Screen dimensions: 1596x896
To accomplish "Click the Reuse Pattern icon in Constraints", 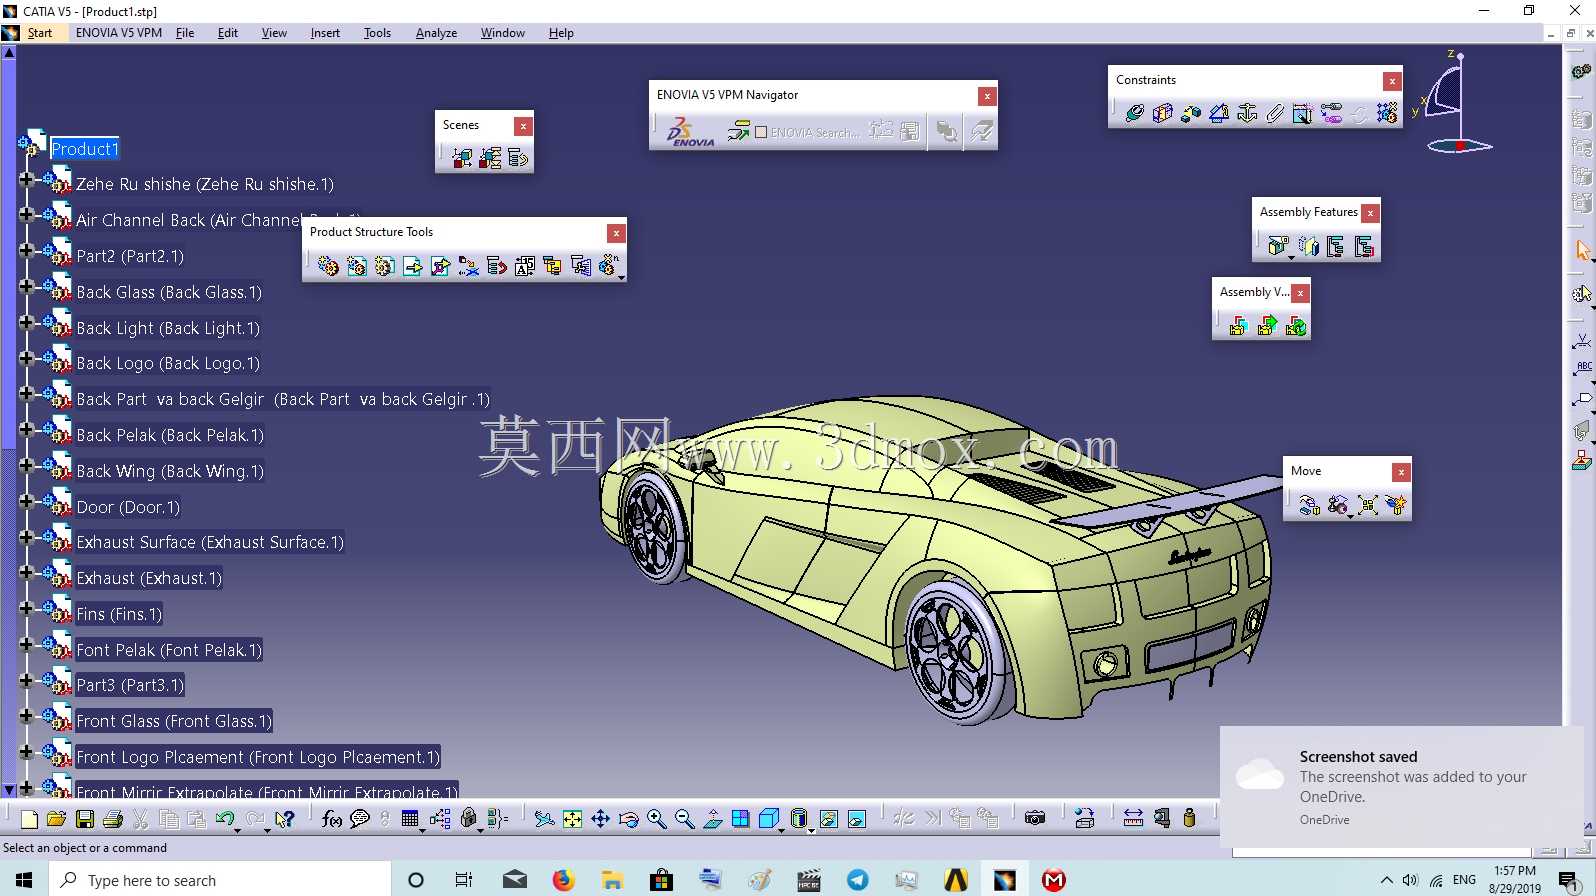I will (1387, 113).
